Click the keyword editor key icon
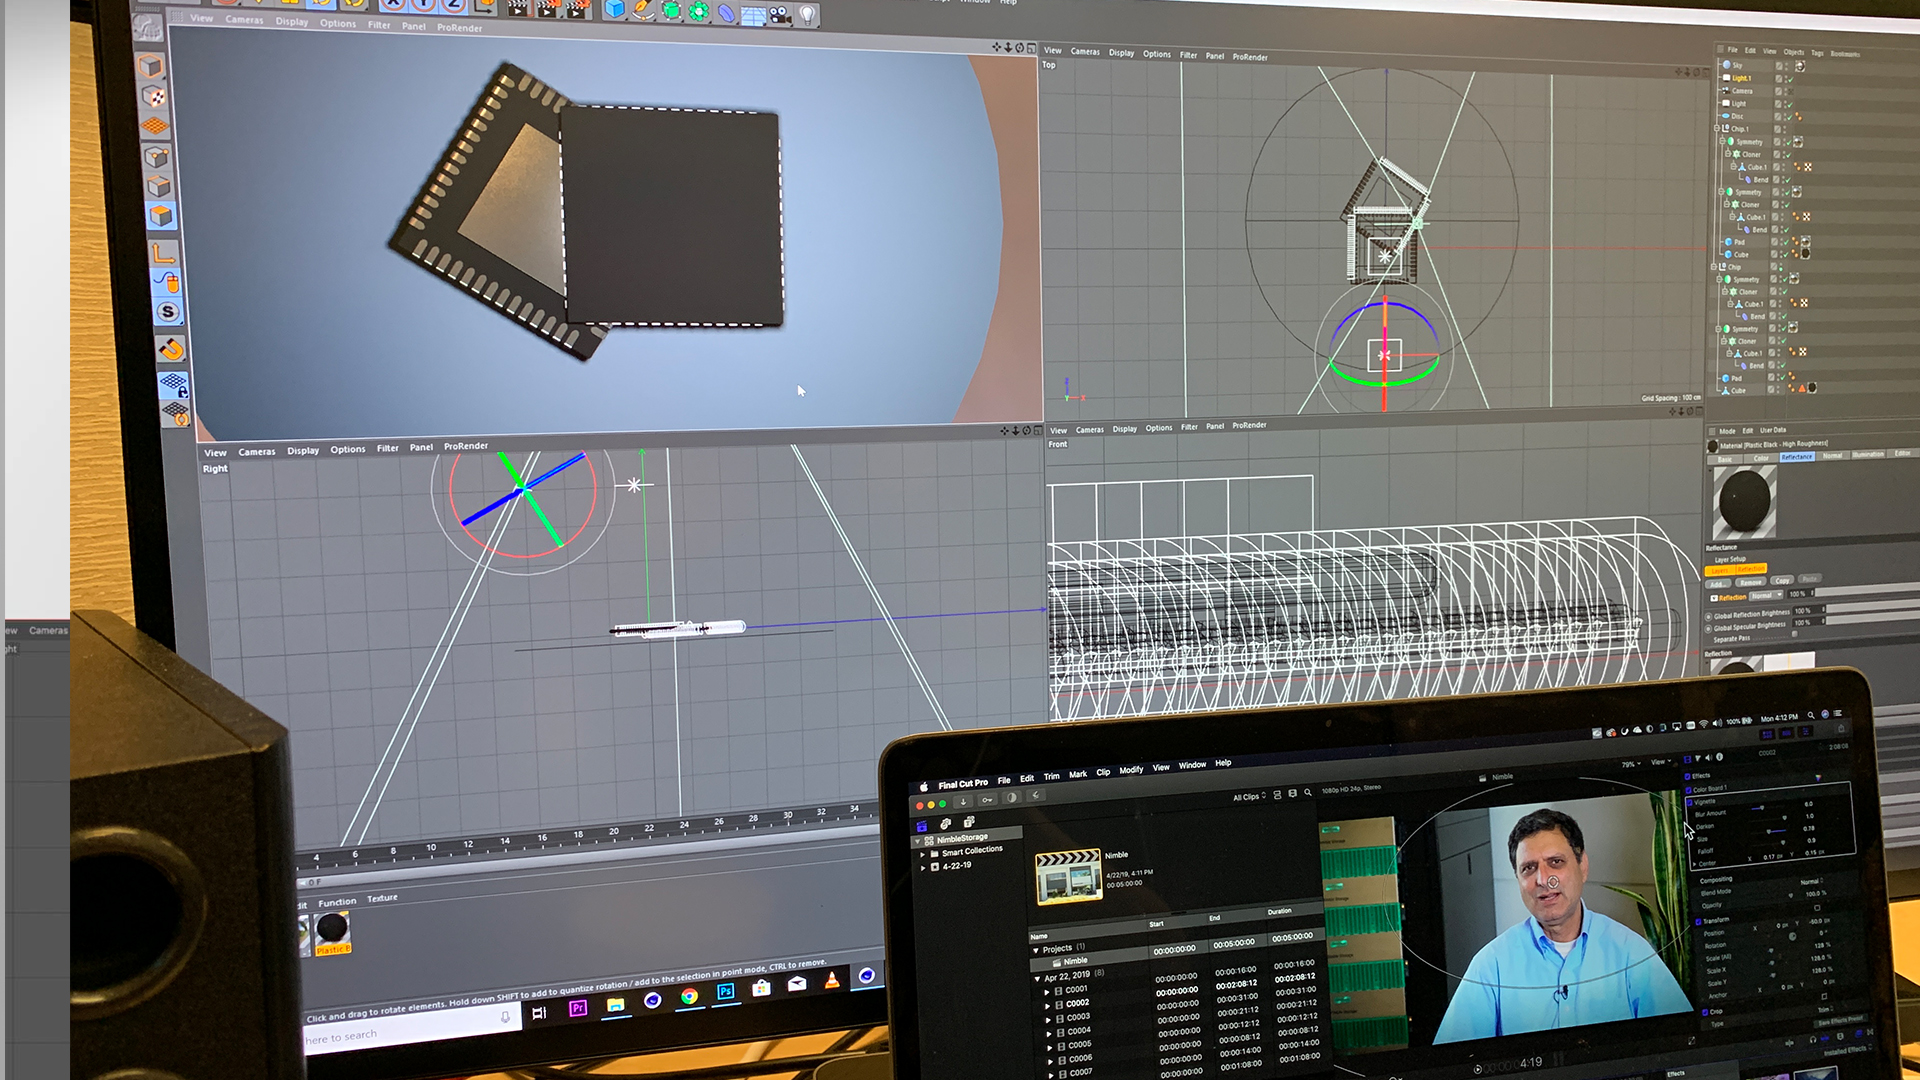 [987, 799]
